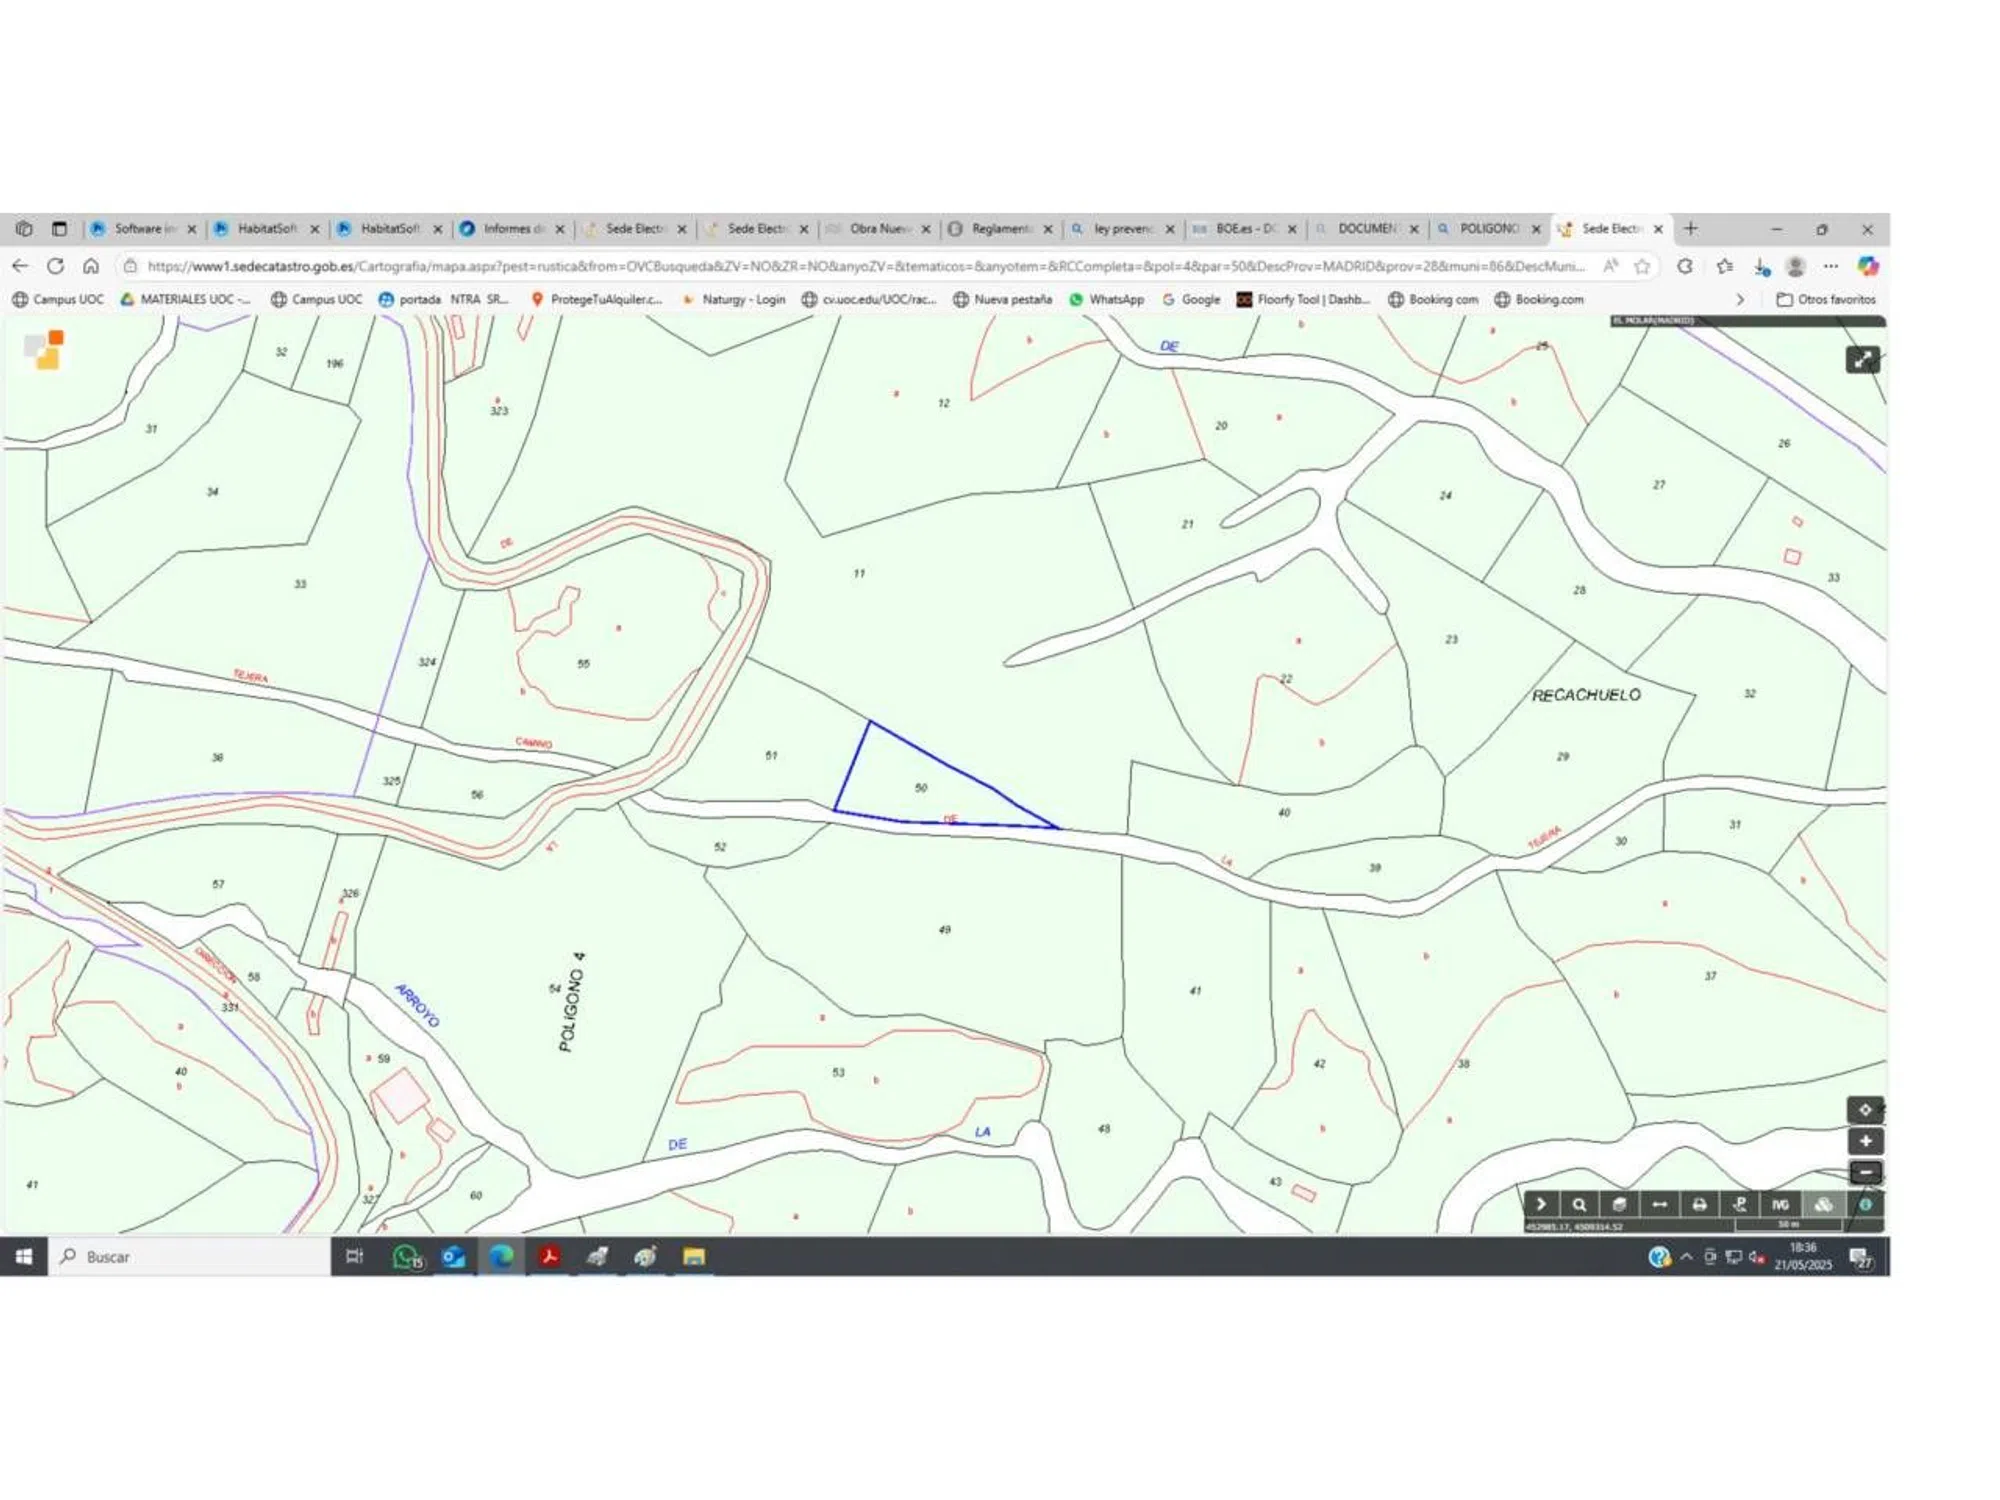Image resolution: width=2000 pixels, height=1500 pixels.
Task: Open the map layers stack tool
Action: point(1619,1205)
